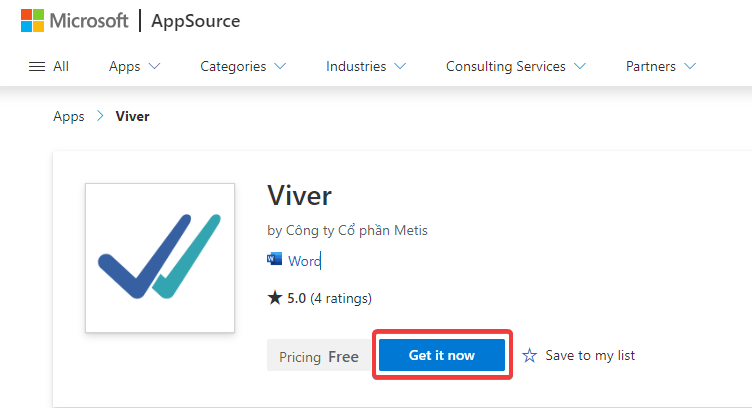
Task: Expand the Apps dropdown chevron
Action: (x=154, y=66)
